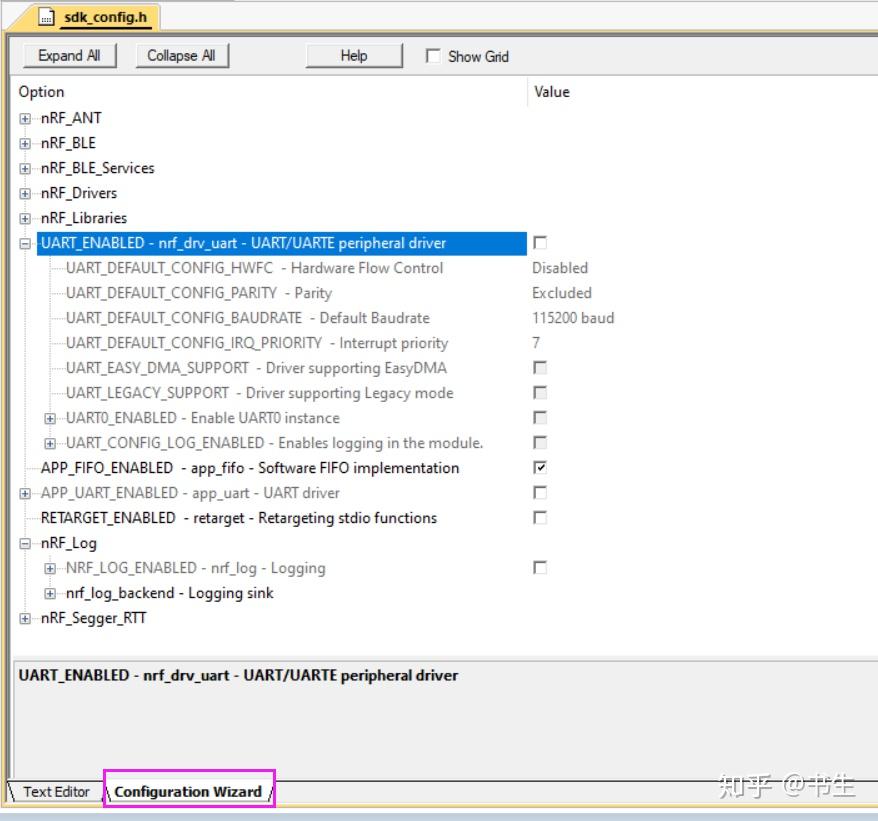Image resolution: width=878 pixels, height=821 pixels.
Task: Expand the nRF_BLE_Services node
Action: point(25,169)
